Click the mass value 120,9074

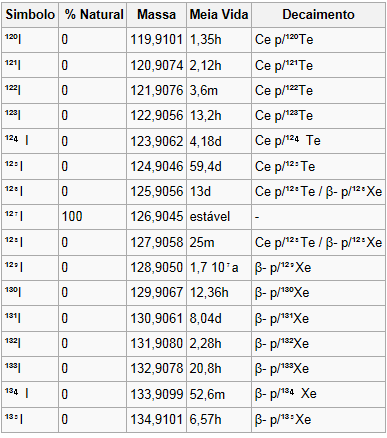[x=157, y=65]
